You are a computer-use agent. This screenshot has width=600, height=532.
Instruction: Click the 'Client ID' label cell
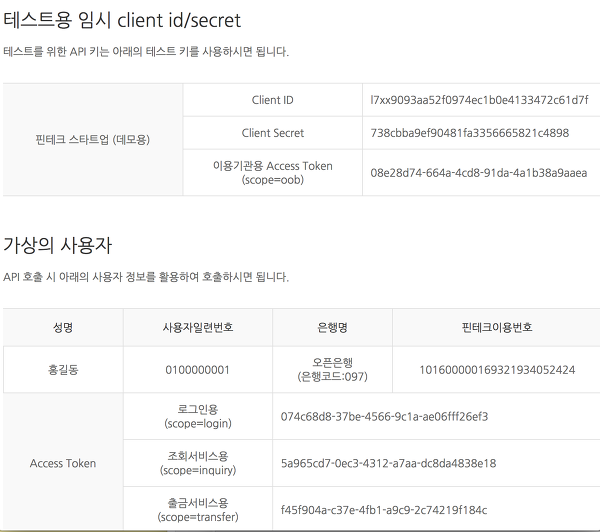272,100
